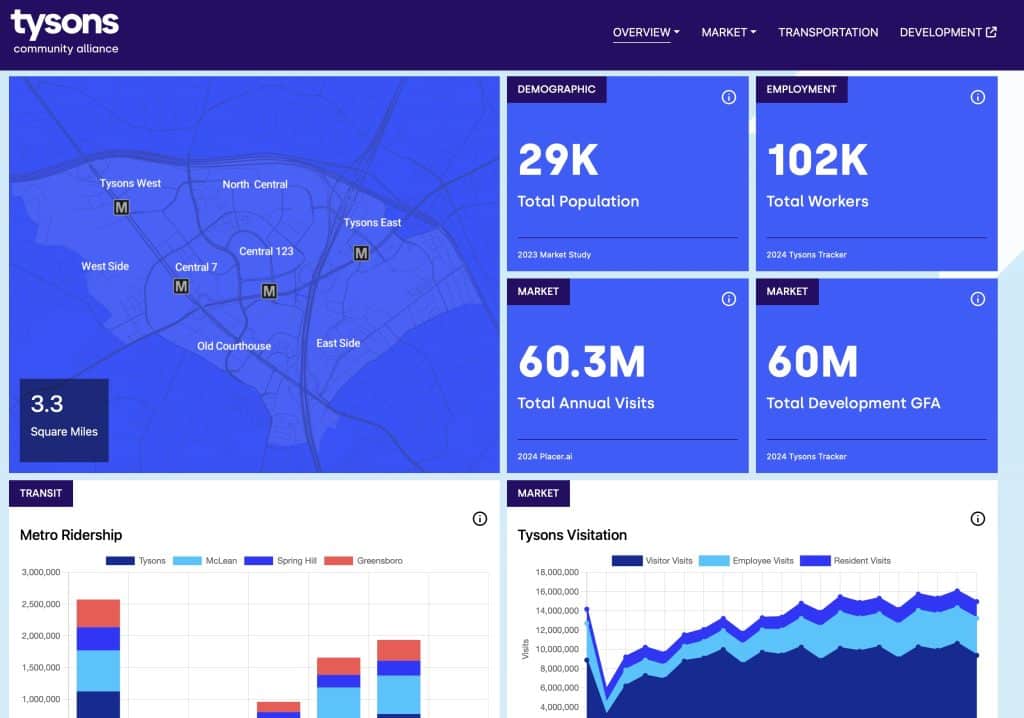
Task: Open info on the Total Development GFA card
Action: click(977, 299)
